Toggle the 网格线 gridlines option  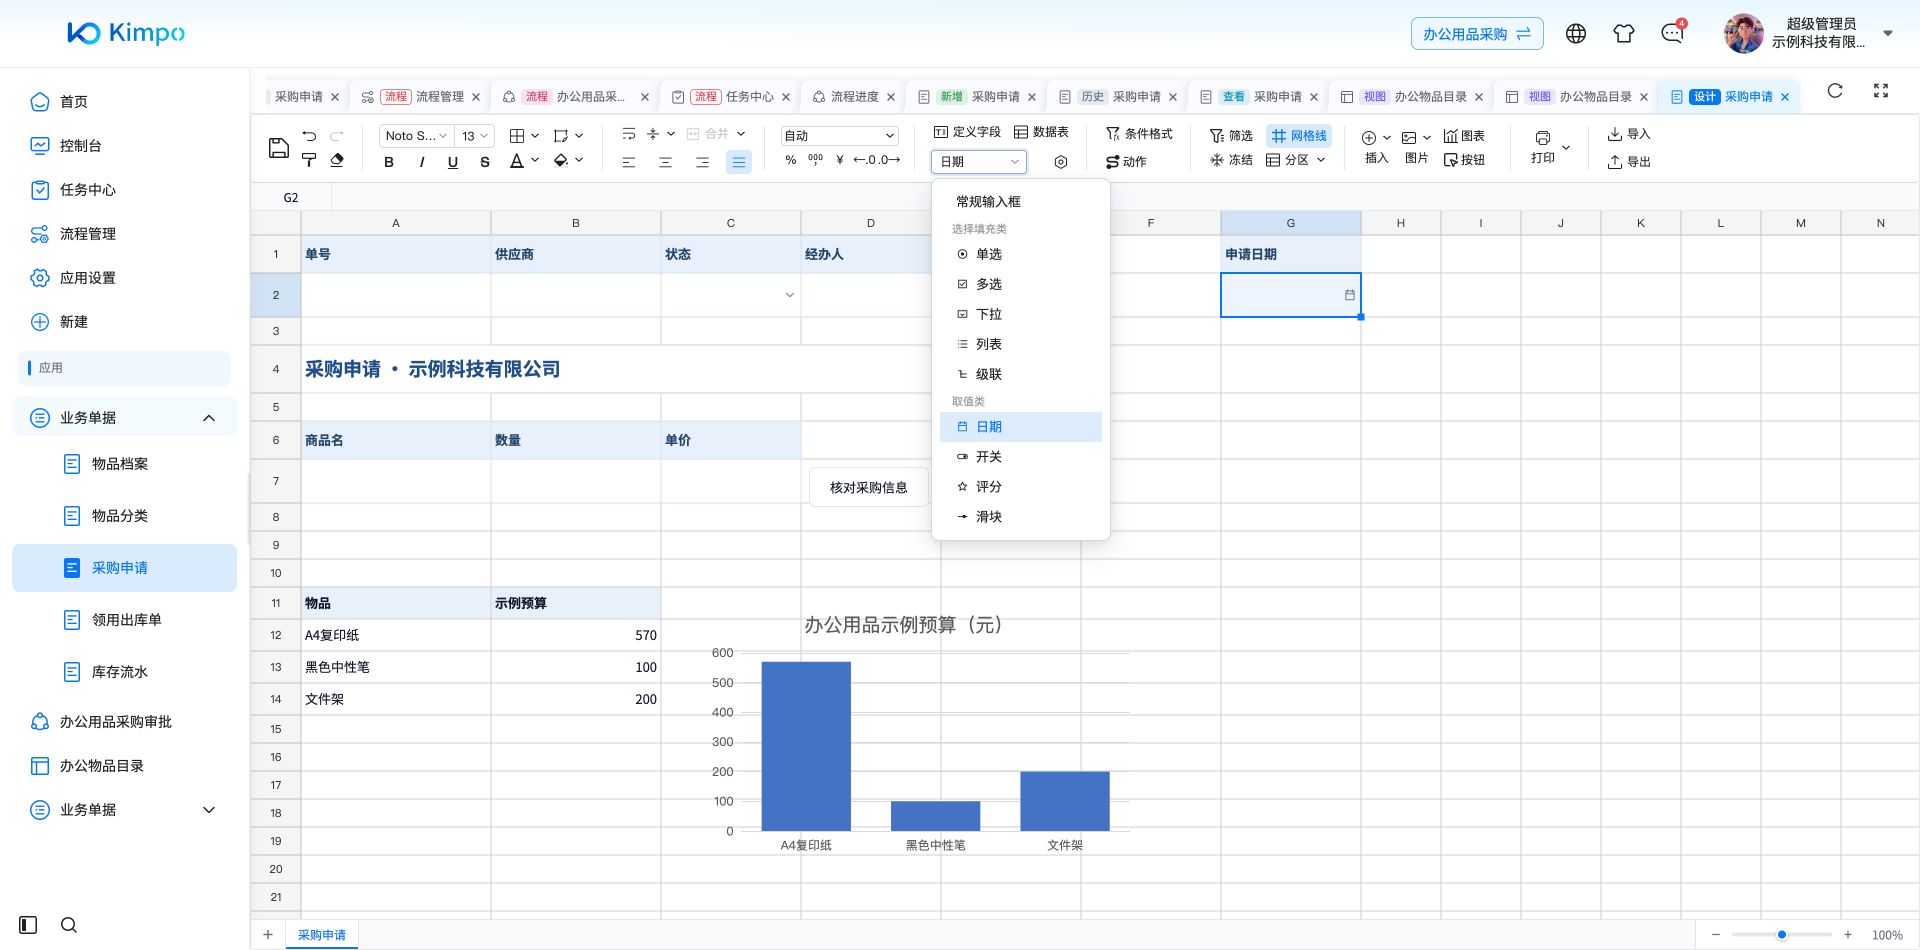click(x=1299, y=136)
